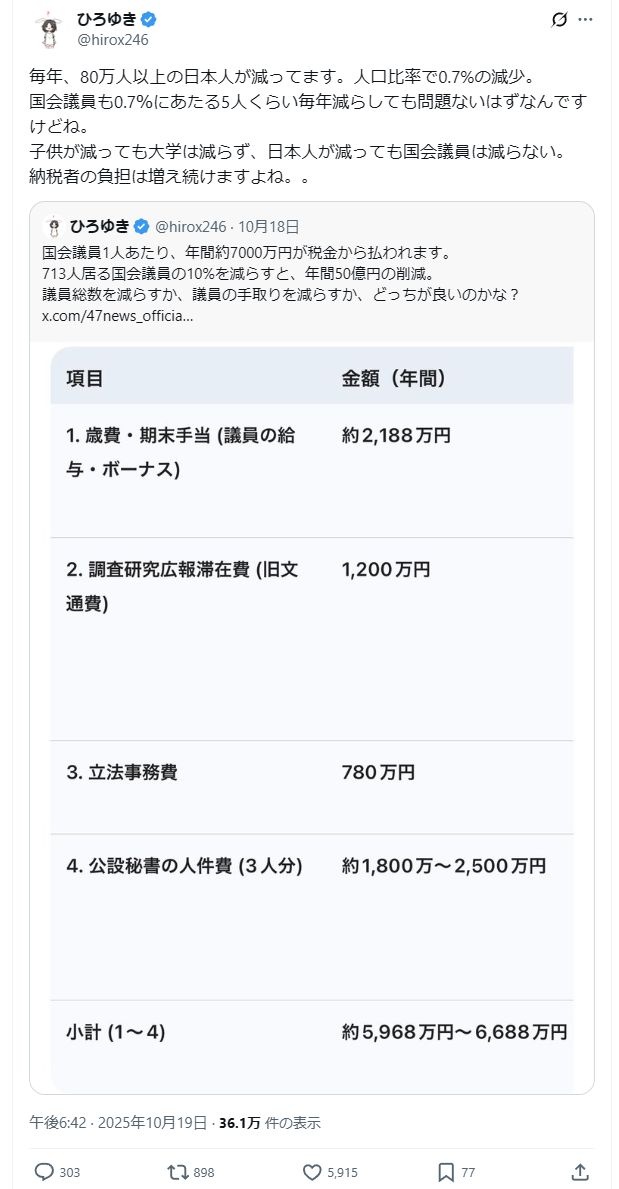
Task: Open the three-dot more options menu
Action: pyautogui.click(x=586, y=20)
